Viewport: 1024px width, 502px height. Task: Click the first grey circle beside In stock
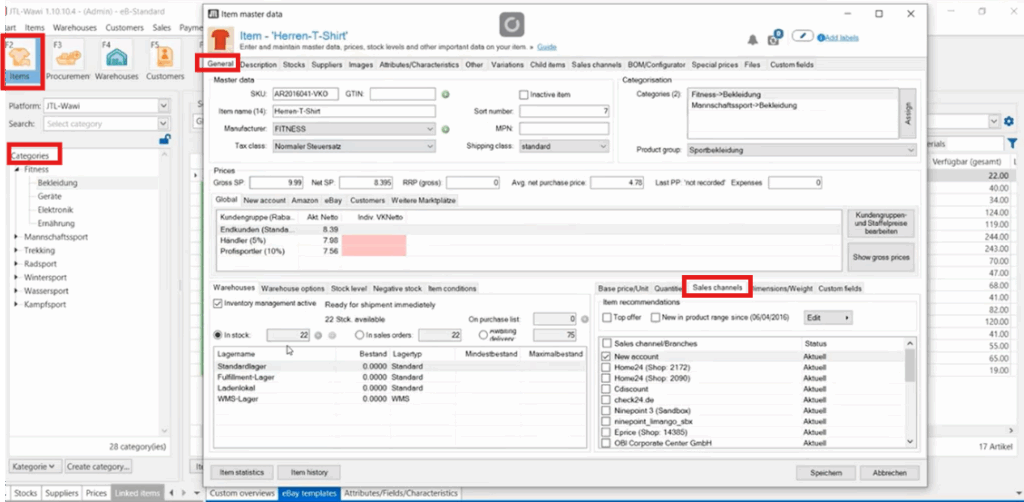tap(319, 335)
